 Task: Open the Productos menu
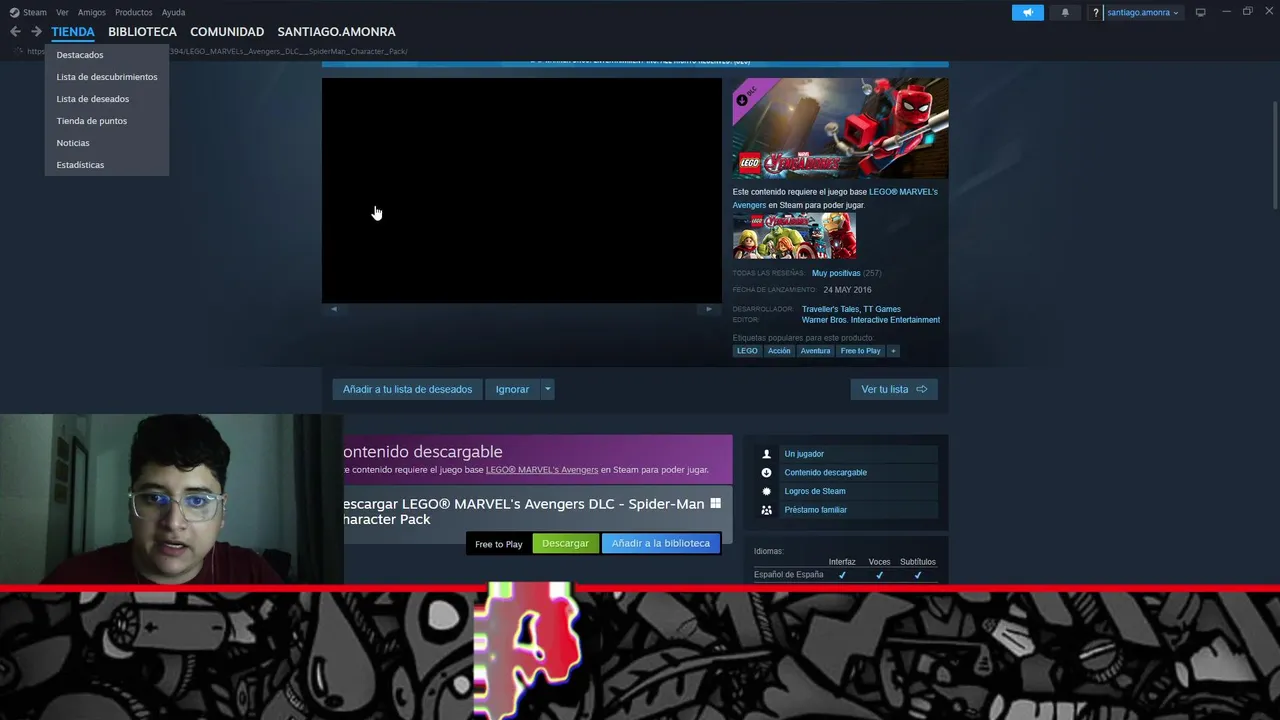click(133, 12)
